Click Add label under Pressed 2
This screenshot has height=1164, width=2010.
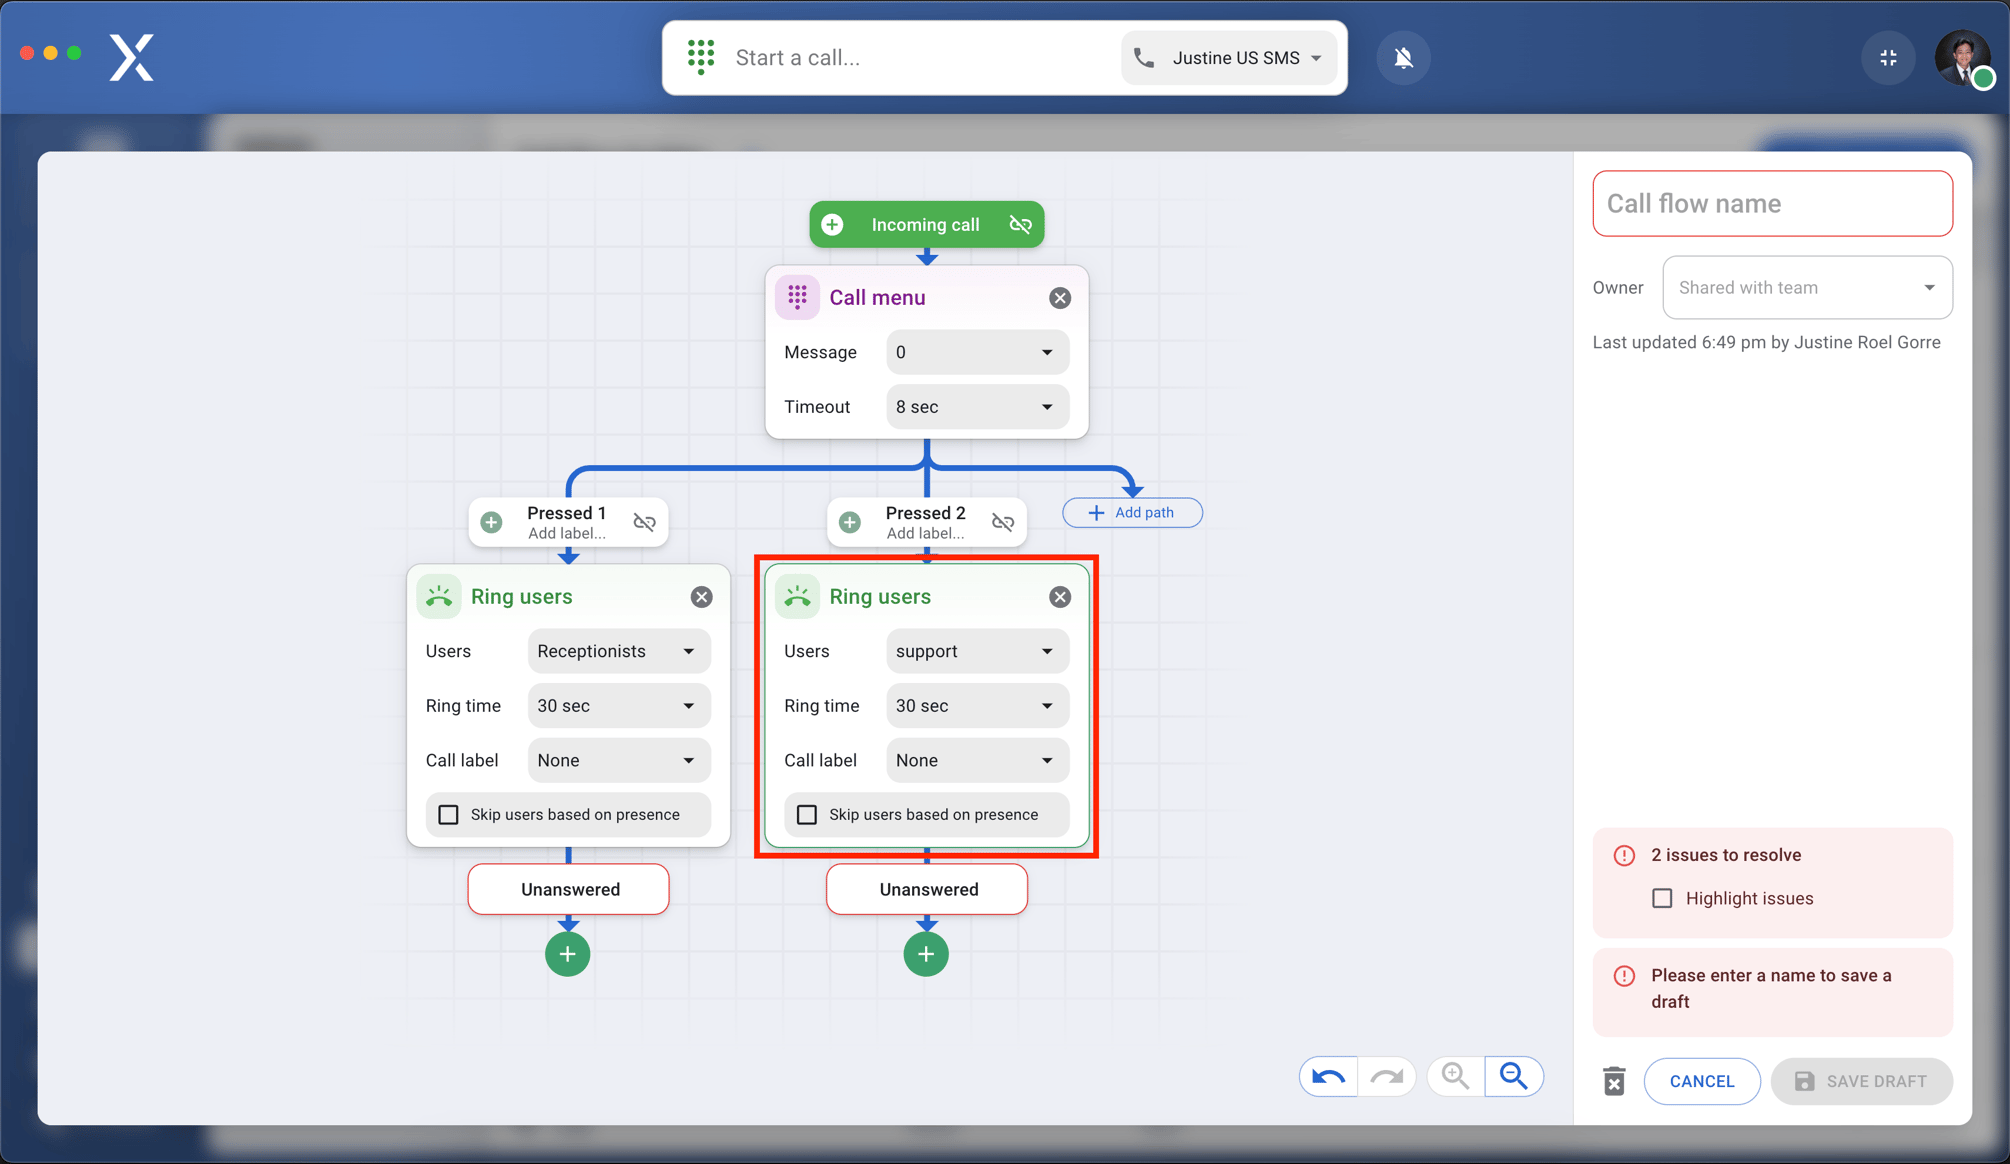click(x=925, y=533)
